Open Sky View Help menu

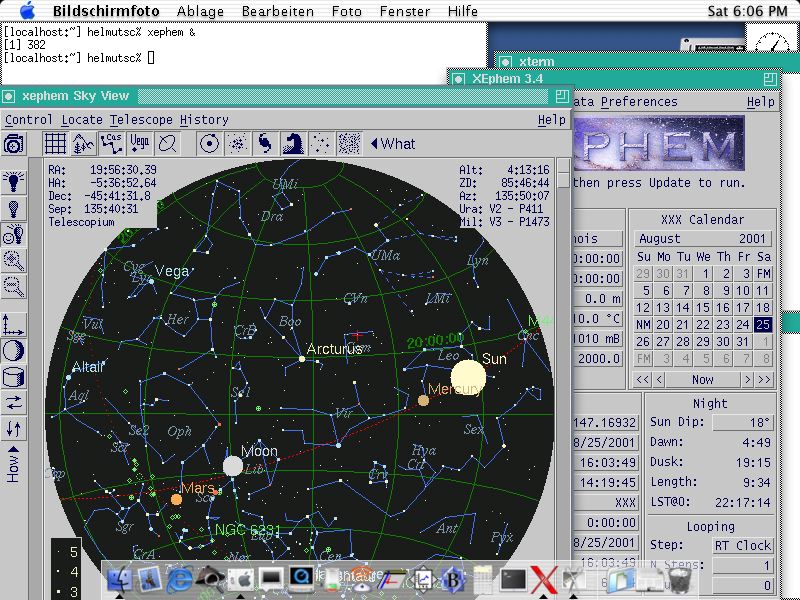[552, 120]
